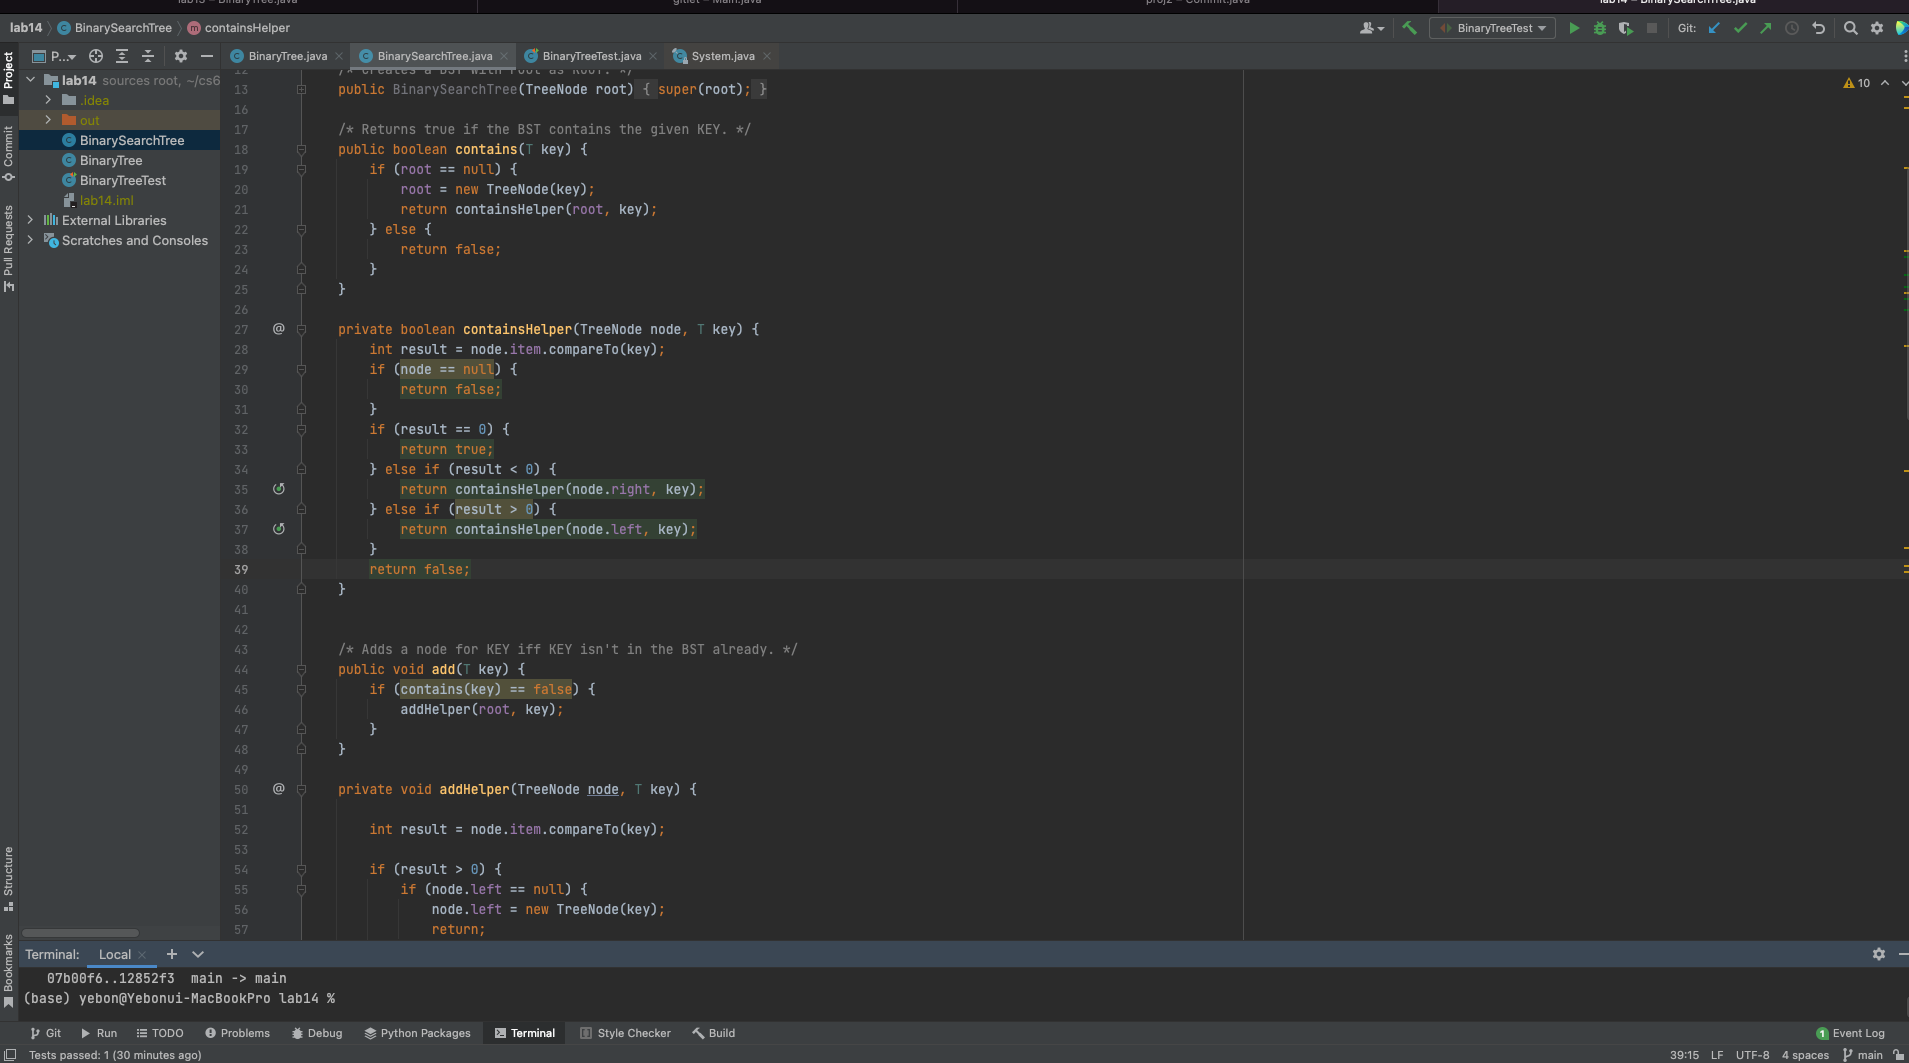Expand the out folder in project tree
This screenshot has height=1063, width=1909.
[x=48, y=120]
